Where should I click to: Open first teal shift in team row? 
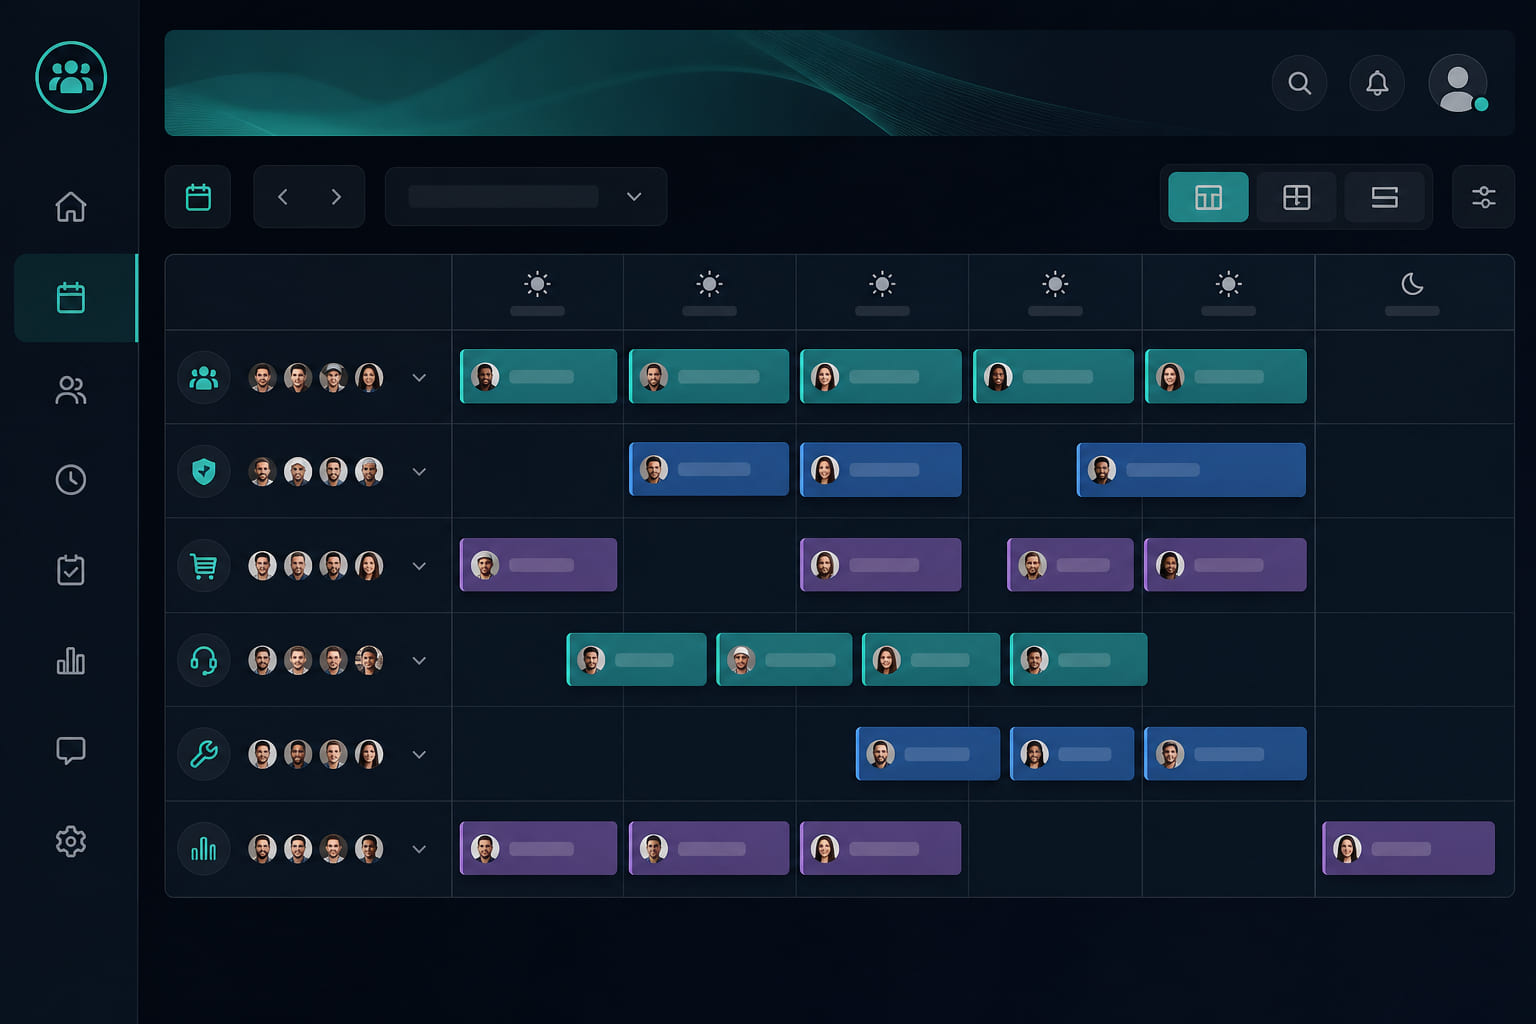(538, 376)
